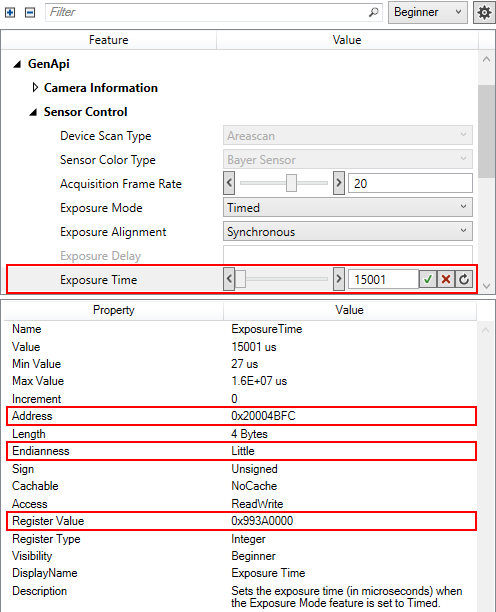The height and width of the screenshot is (612, 496).
Task: Click the search magnifier icon in Filter
Action: pyautogui.click(x=373, y=12)
